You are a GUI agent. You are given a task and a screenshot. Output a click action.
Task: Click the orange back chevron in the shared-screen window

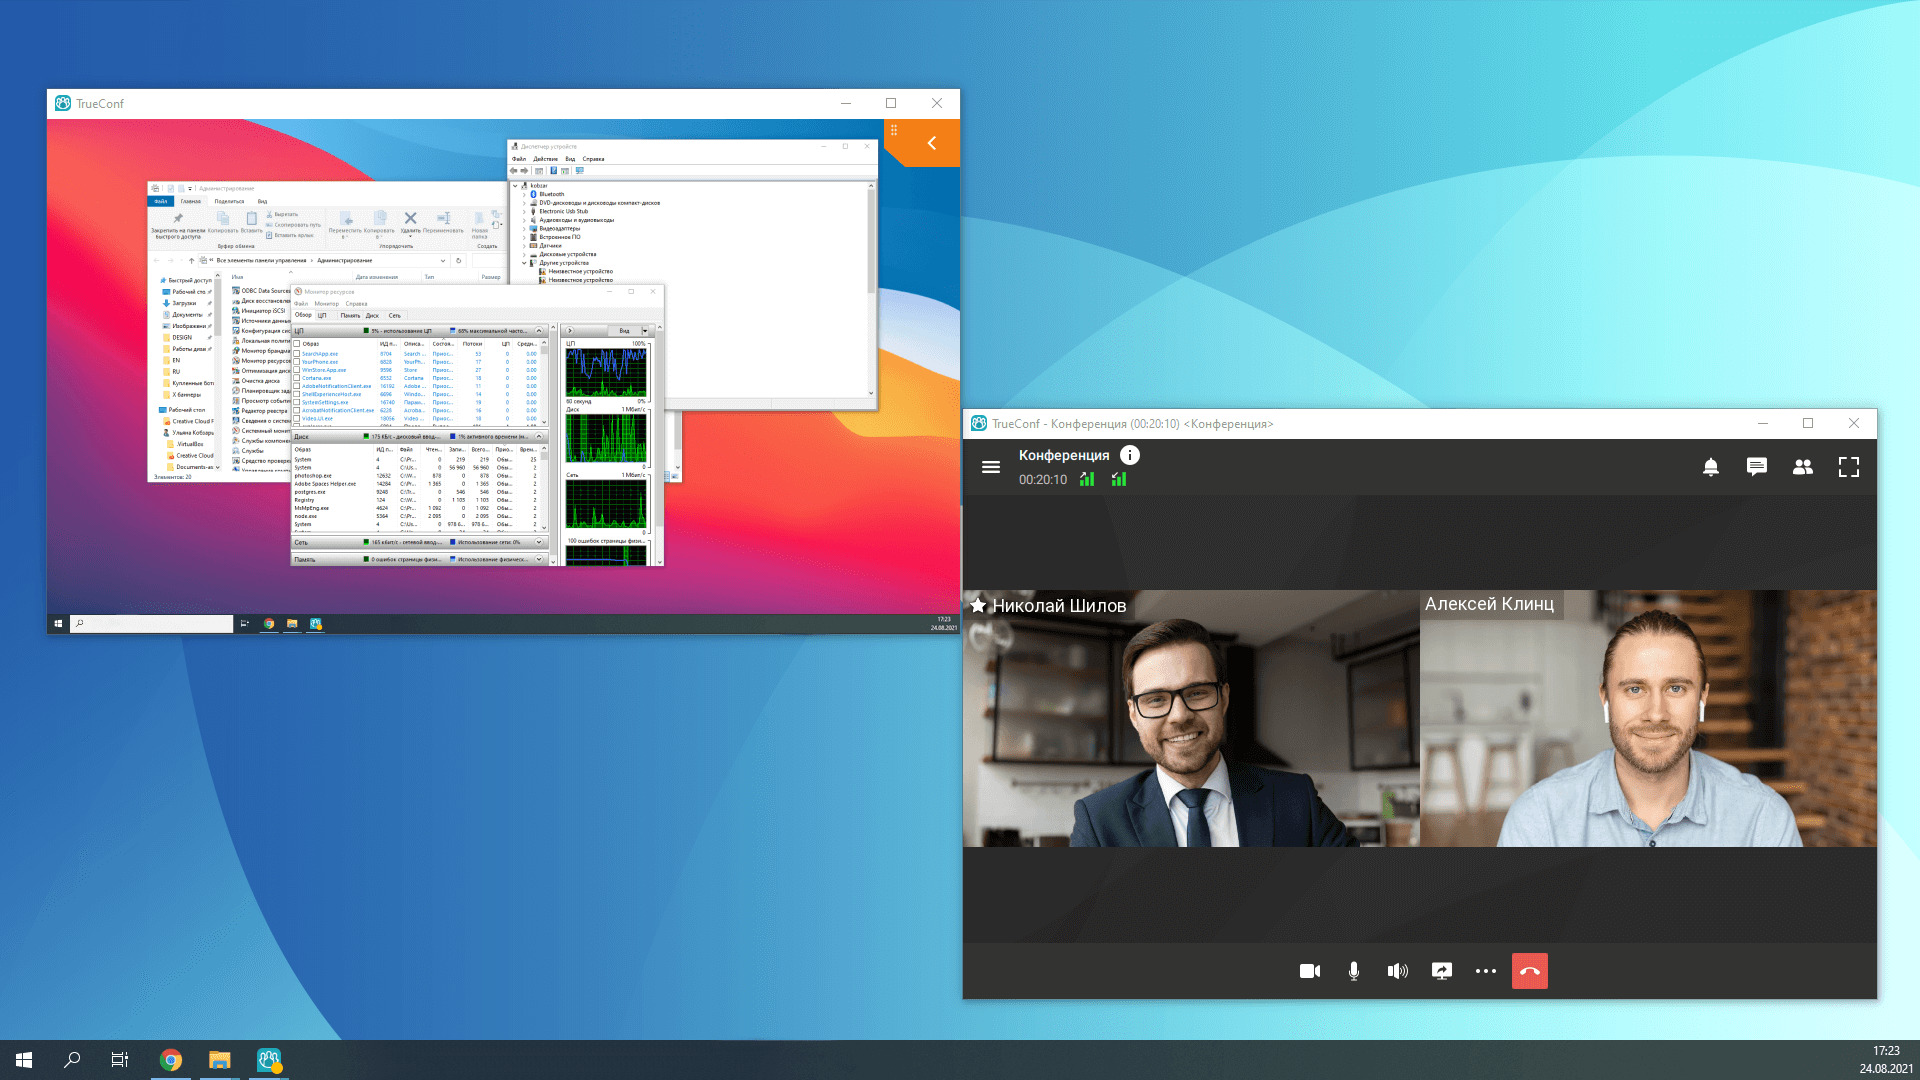(x=932, y=143)
